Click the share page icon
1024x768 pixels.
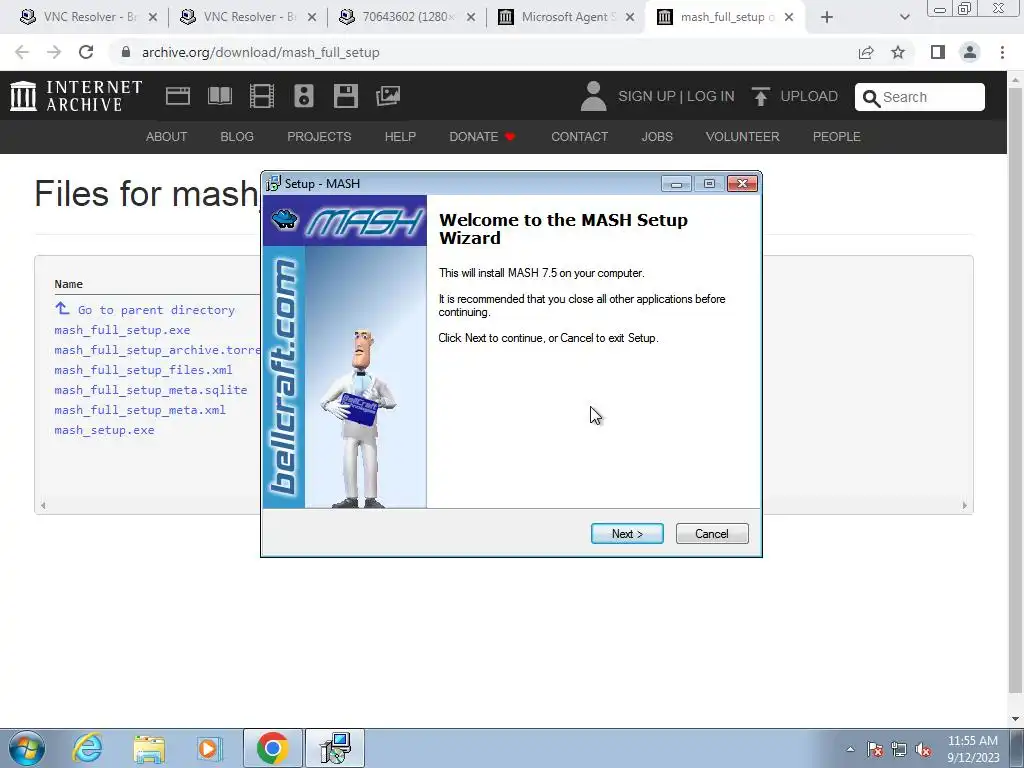pos(866,52)
